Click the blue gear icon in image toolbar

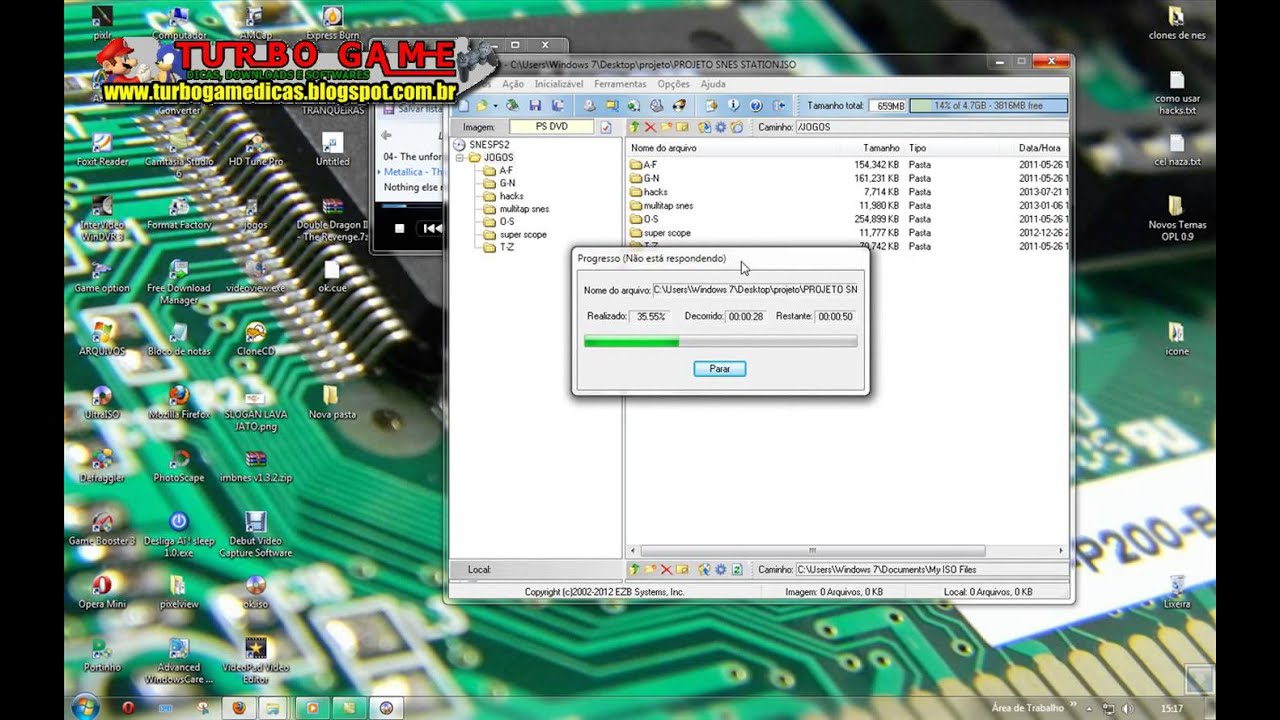(x=720, y=127)
